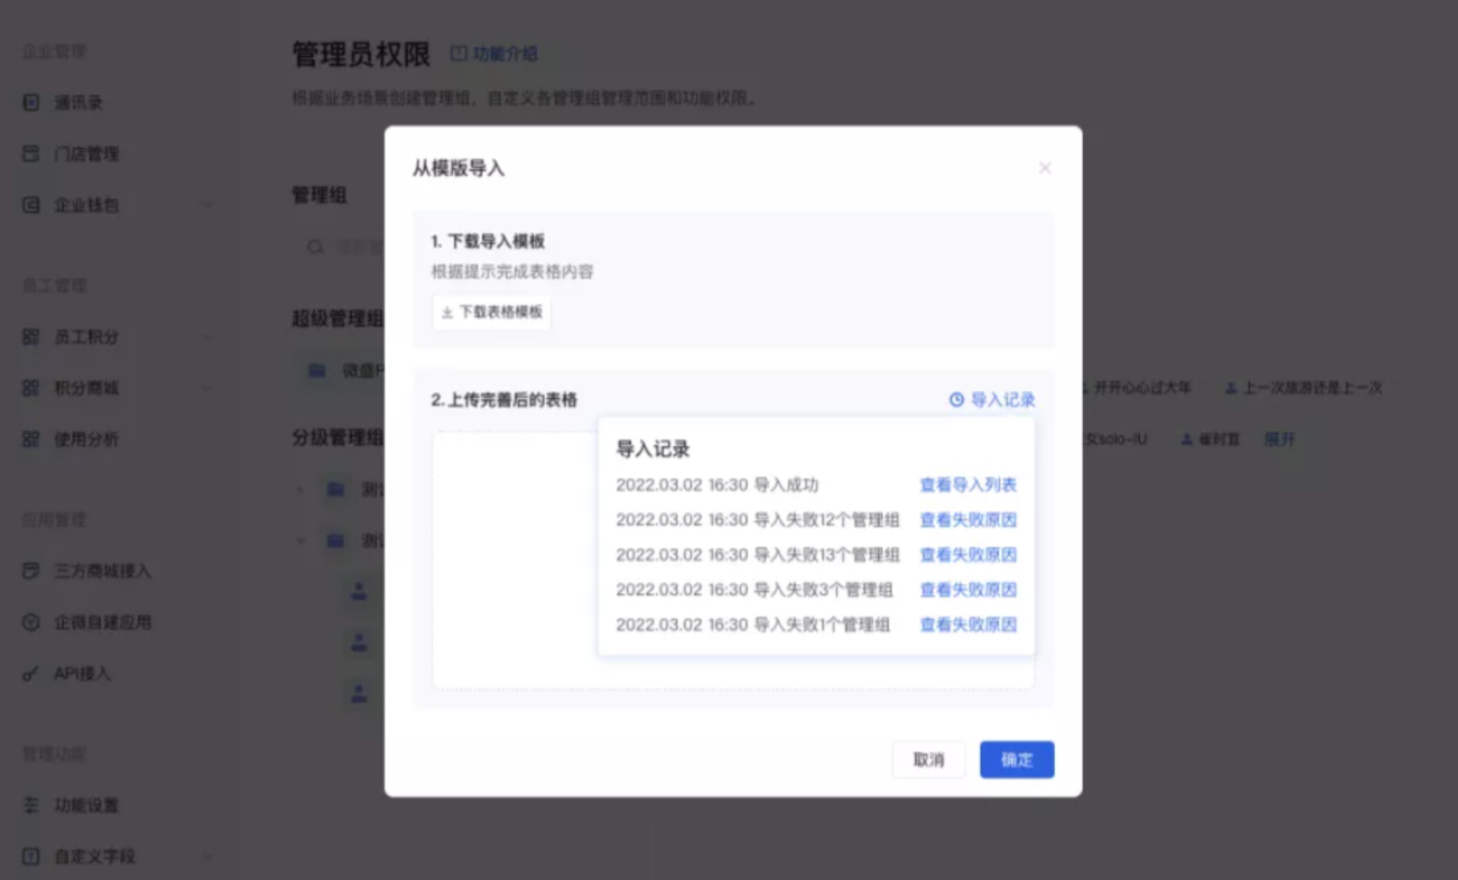The width and height of the screenshot is (1458, 880).
Task: Expand the 积分商城 submenu arrow
Action: tap(206, 388)
